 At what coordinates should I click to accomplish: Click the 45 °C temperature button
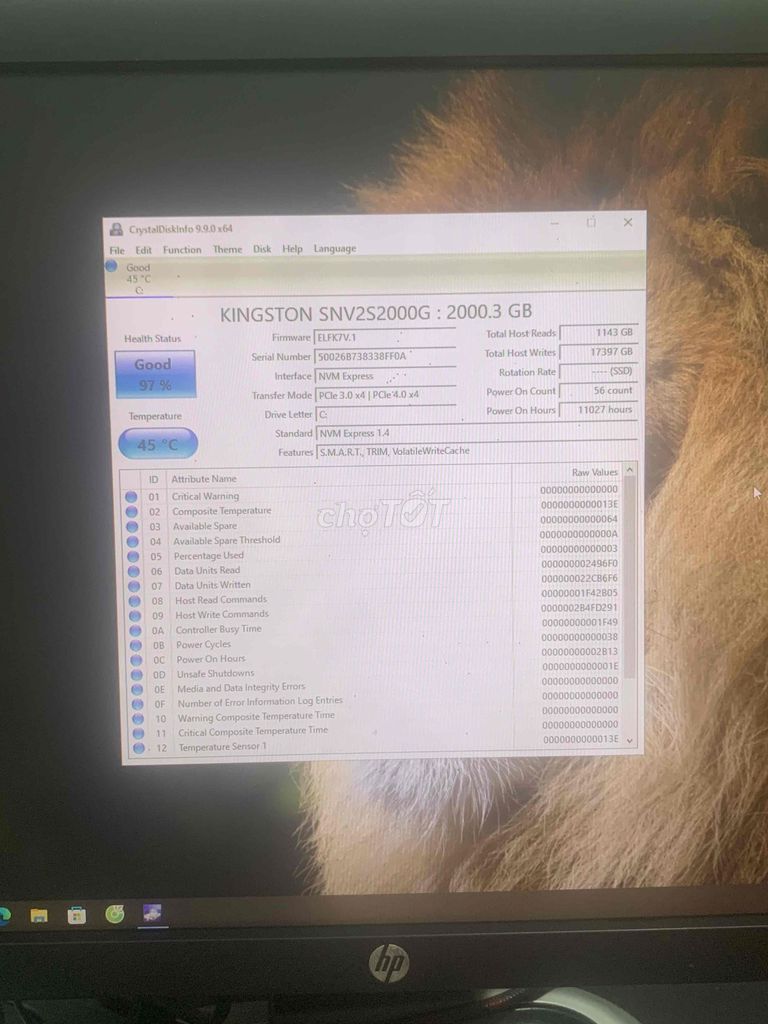[157, 444]
